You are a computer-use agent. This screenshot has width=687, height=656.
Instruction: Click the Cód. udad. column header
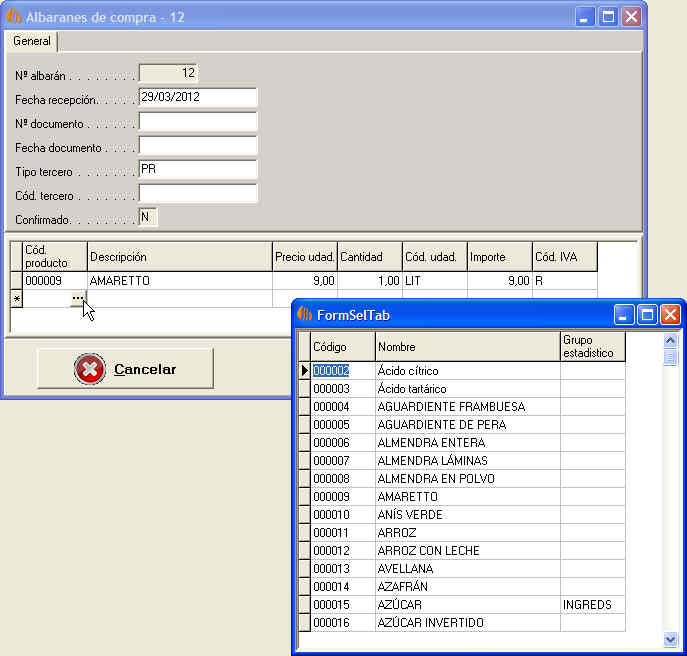pos(435,256)
